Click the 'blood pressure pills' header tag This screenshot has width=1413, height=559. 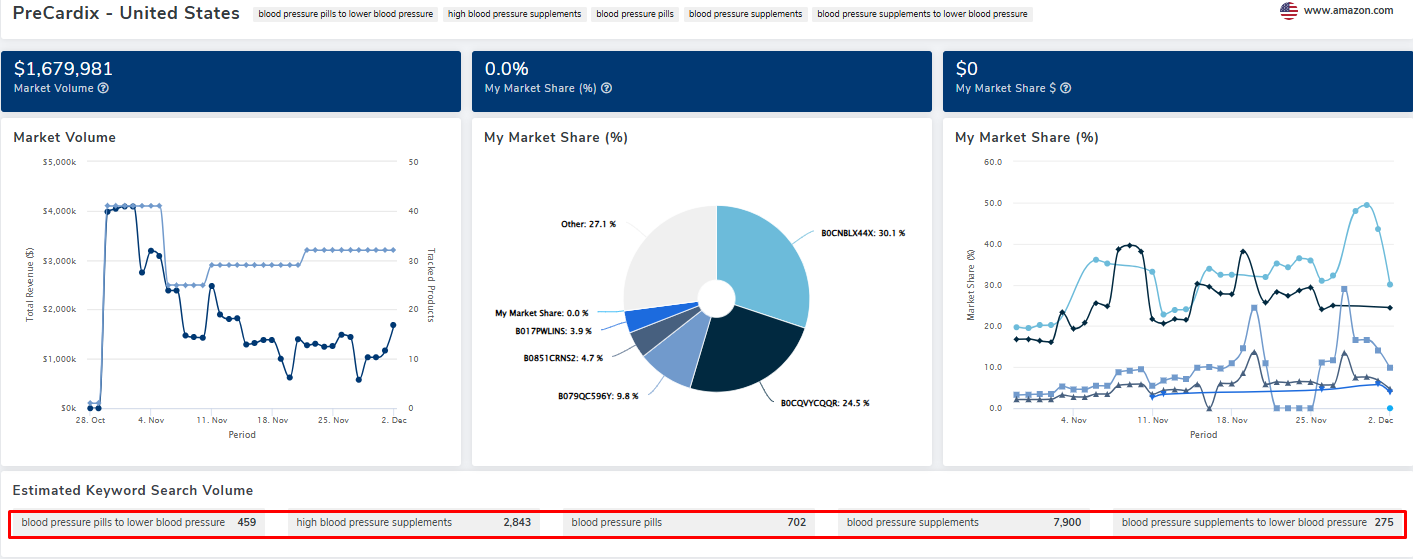click(635, 14)
